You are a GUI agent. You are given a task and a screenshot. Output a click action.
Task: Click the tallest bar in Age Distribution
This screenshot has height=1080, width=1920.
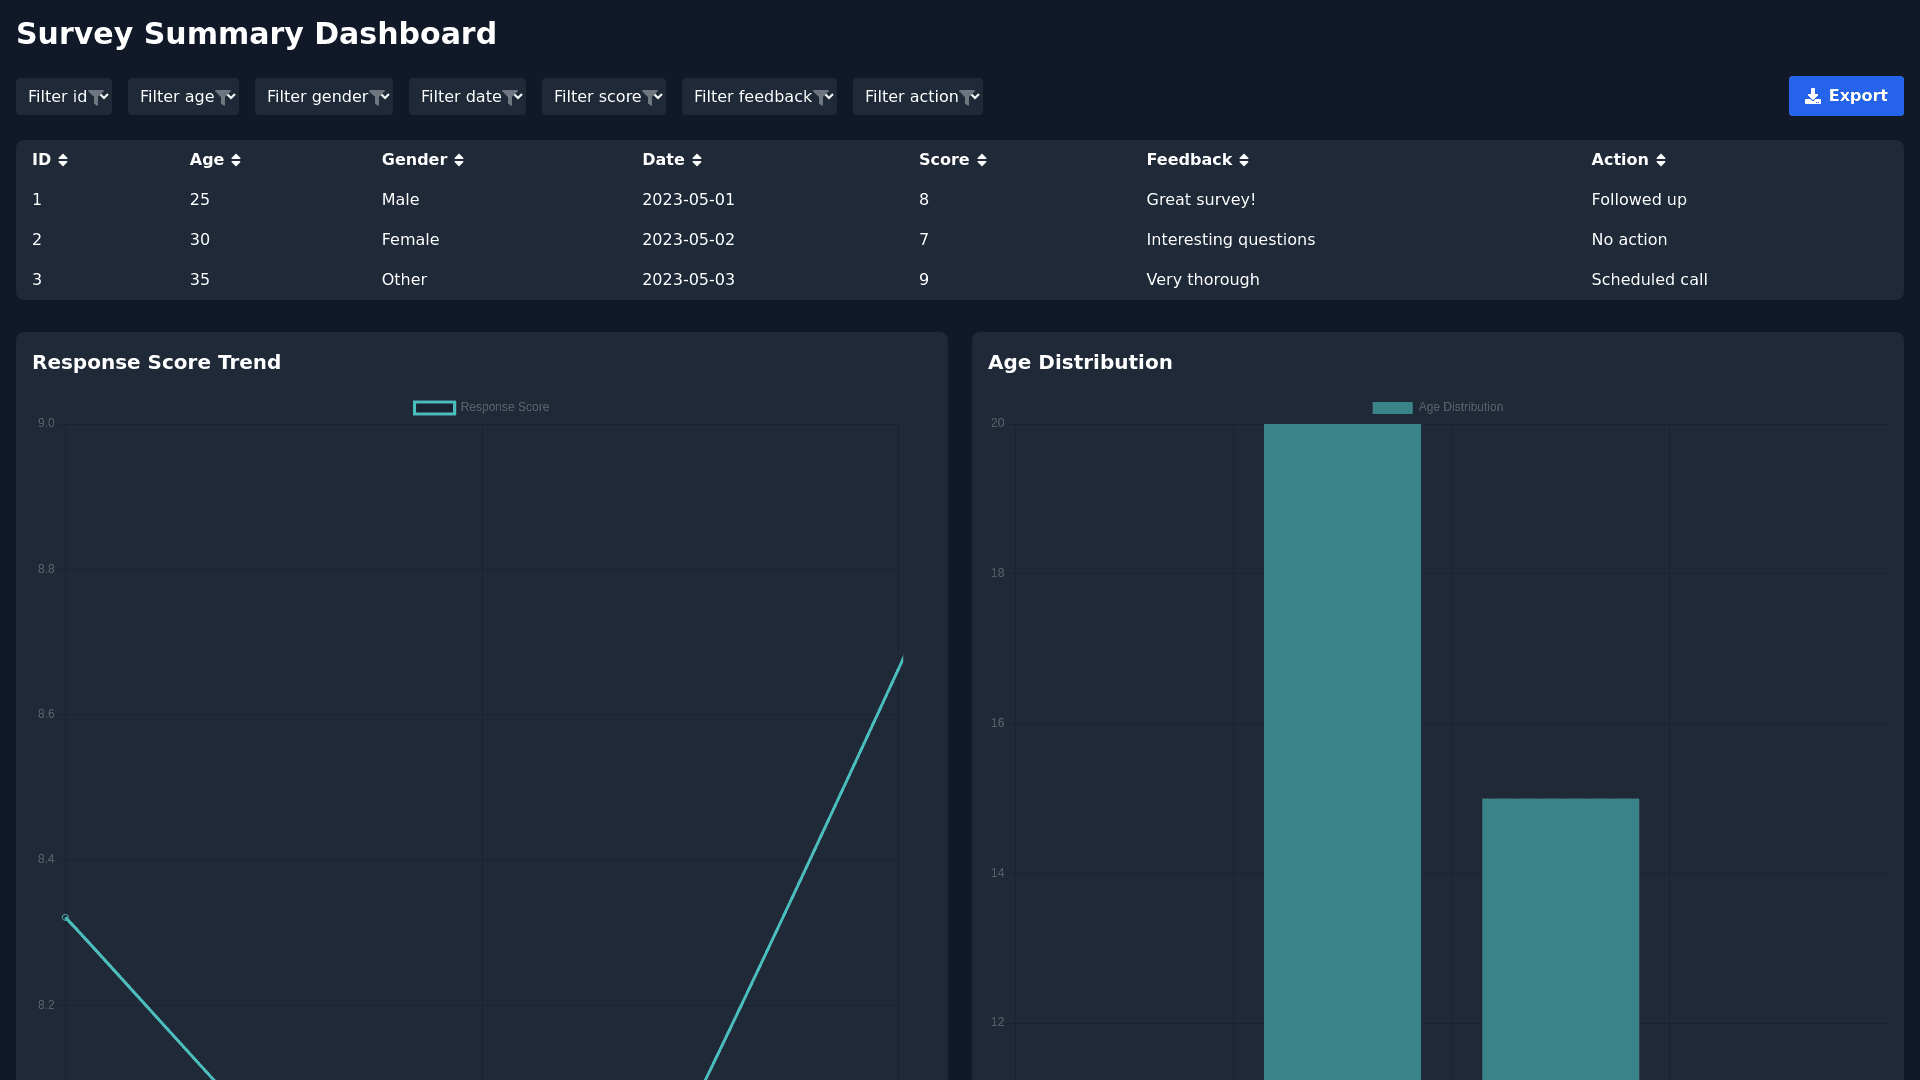pos(1341,750)
